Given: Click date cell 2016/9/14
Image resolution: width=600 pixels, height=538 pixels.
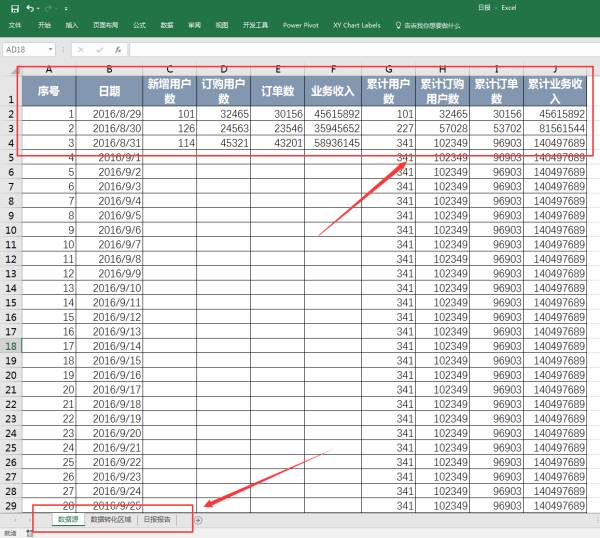Looking at the screenshot, I should 109,346.
